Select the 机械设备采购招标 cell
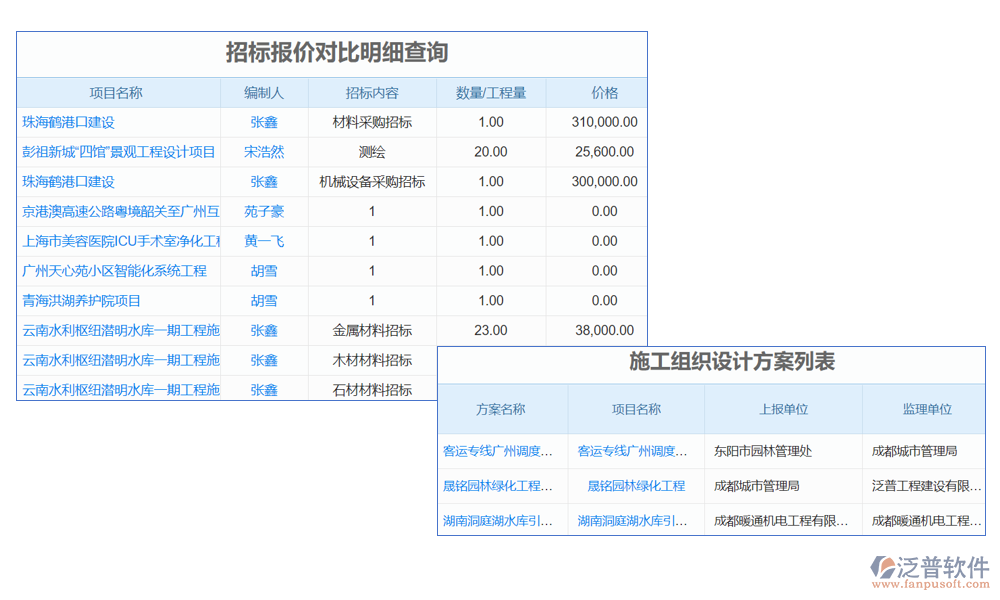The width and height of the screenshot is (1000, 600). pyautogui.click(x=372, y=182)
